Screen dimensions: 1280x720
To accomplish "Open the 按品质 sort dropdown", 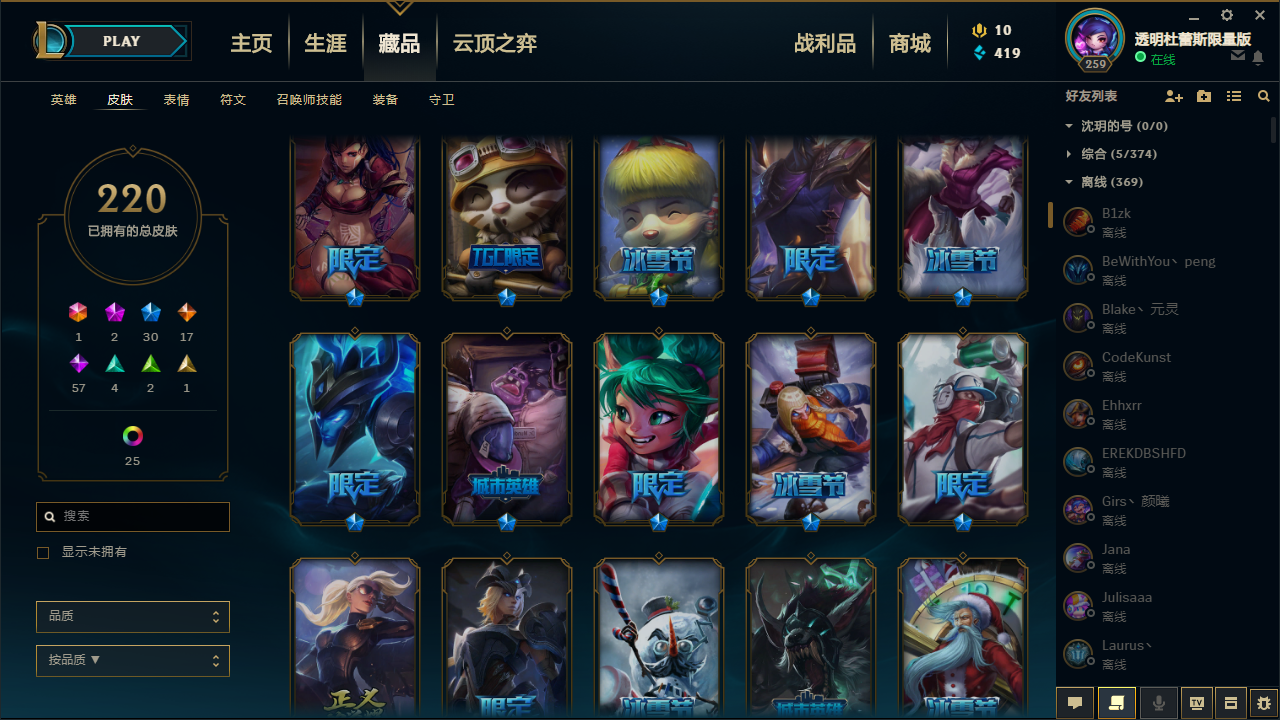I will coord(133,661).
